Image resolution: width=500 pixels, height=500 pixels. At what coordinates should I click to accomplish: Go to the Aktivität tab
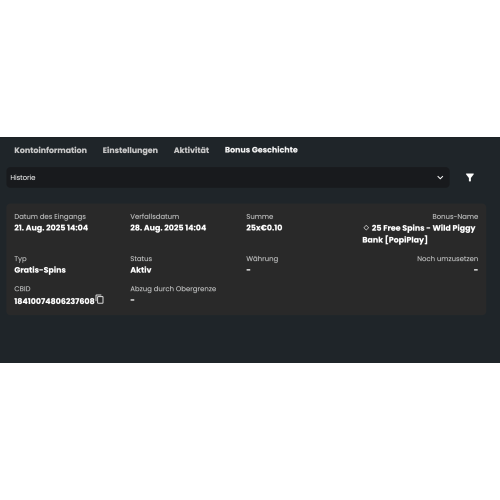(191, 150)
